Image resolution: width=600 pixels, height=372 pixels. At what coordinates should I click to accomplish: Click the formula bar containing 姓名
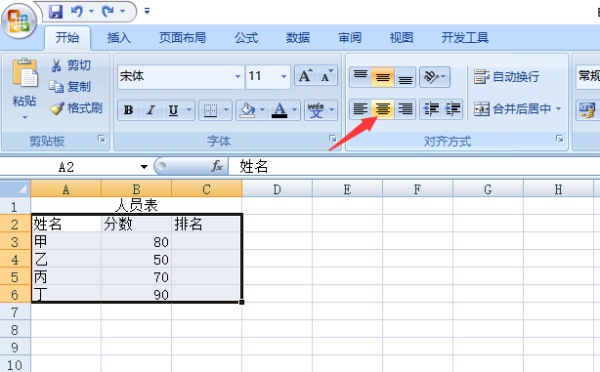tap(414, 167)
